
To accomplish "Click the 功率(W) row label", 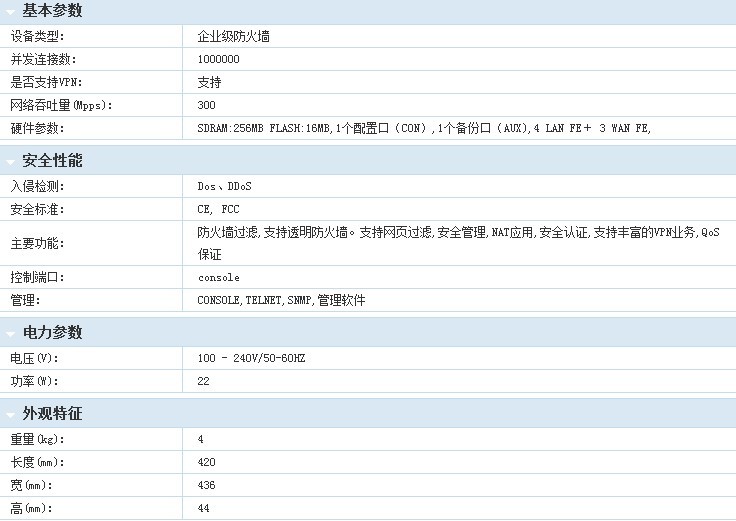I will [x=32, y=381].
